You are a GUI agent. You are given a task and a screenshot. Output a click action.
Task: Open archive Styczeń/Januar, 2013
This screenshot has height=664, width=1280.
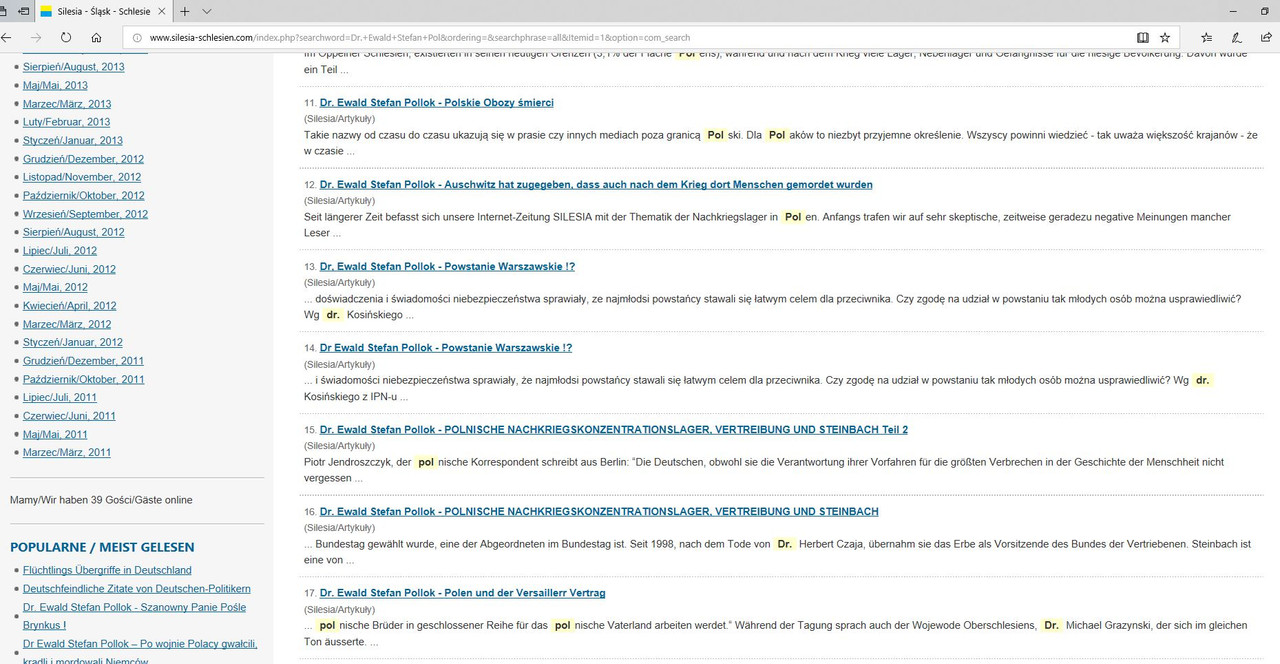73,141
